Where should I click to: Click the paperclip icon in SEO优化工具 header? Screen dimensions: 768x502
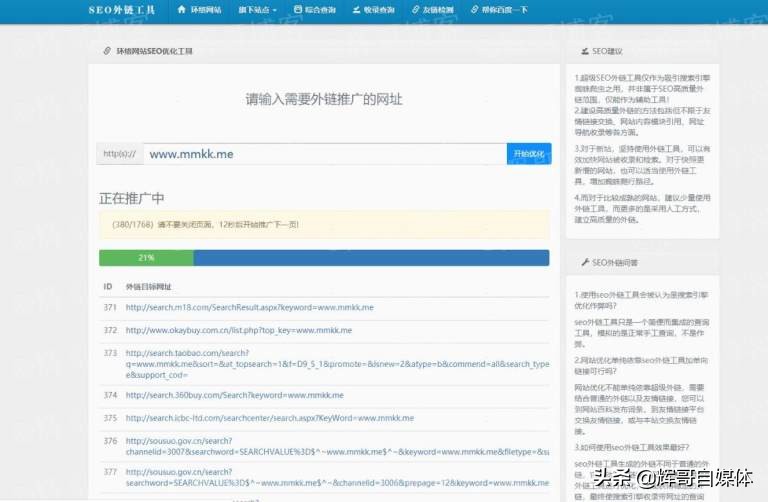pos(107,51)
